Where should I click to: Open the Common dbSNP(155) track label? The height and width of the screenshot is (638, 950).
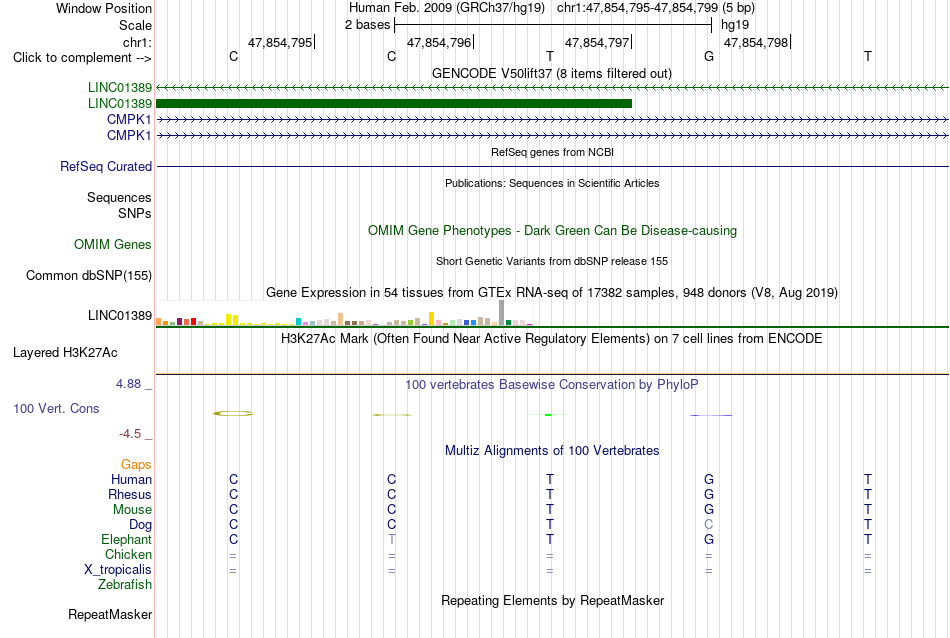tap(88, 276)
